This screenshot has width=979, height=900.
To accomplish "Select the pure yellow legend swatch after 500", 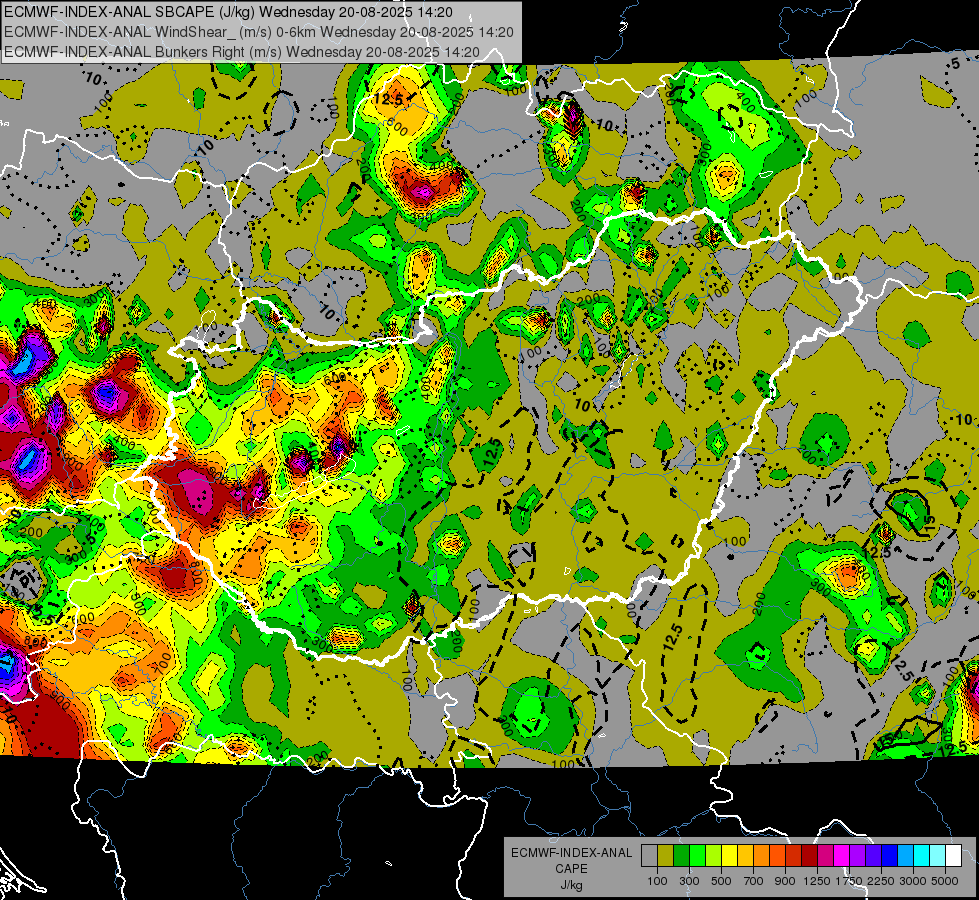I will pyautogui.click(x=729, y=856).
